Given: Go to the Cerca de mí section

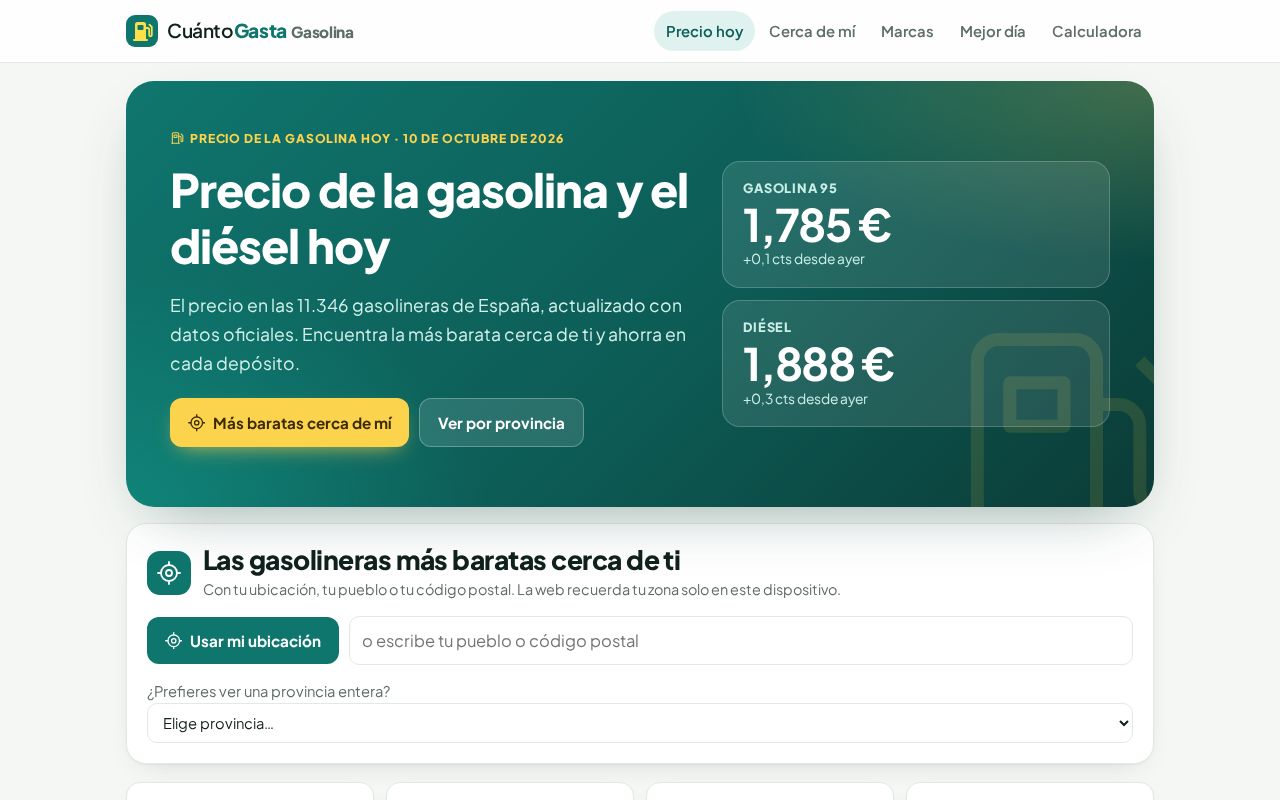Looking at the screenshot, I should 812,31.
